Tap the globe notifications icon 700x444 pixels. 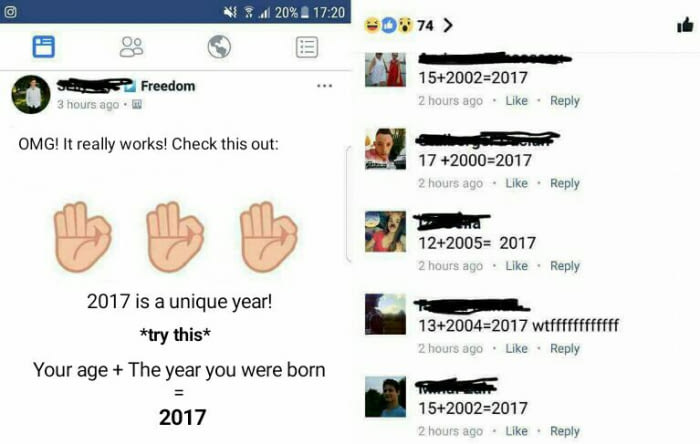pos(219,47)
